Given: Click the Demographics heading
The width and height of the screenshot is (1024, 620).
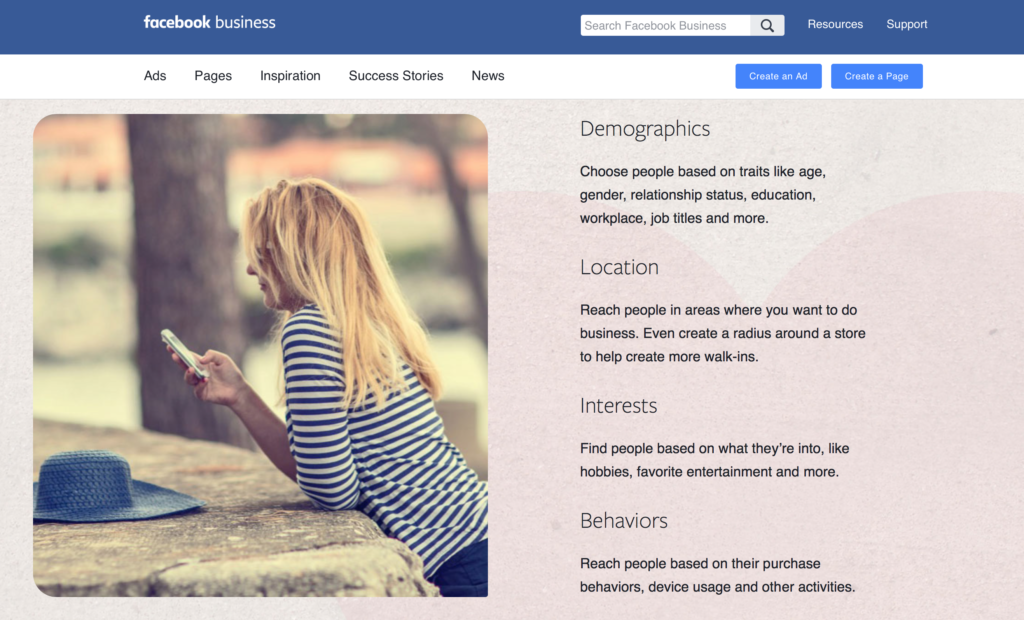Looking at the screenshot, I should [645, 129].
